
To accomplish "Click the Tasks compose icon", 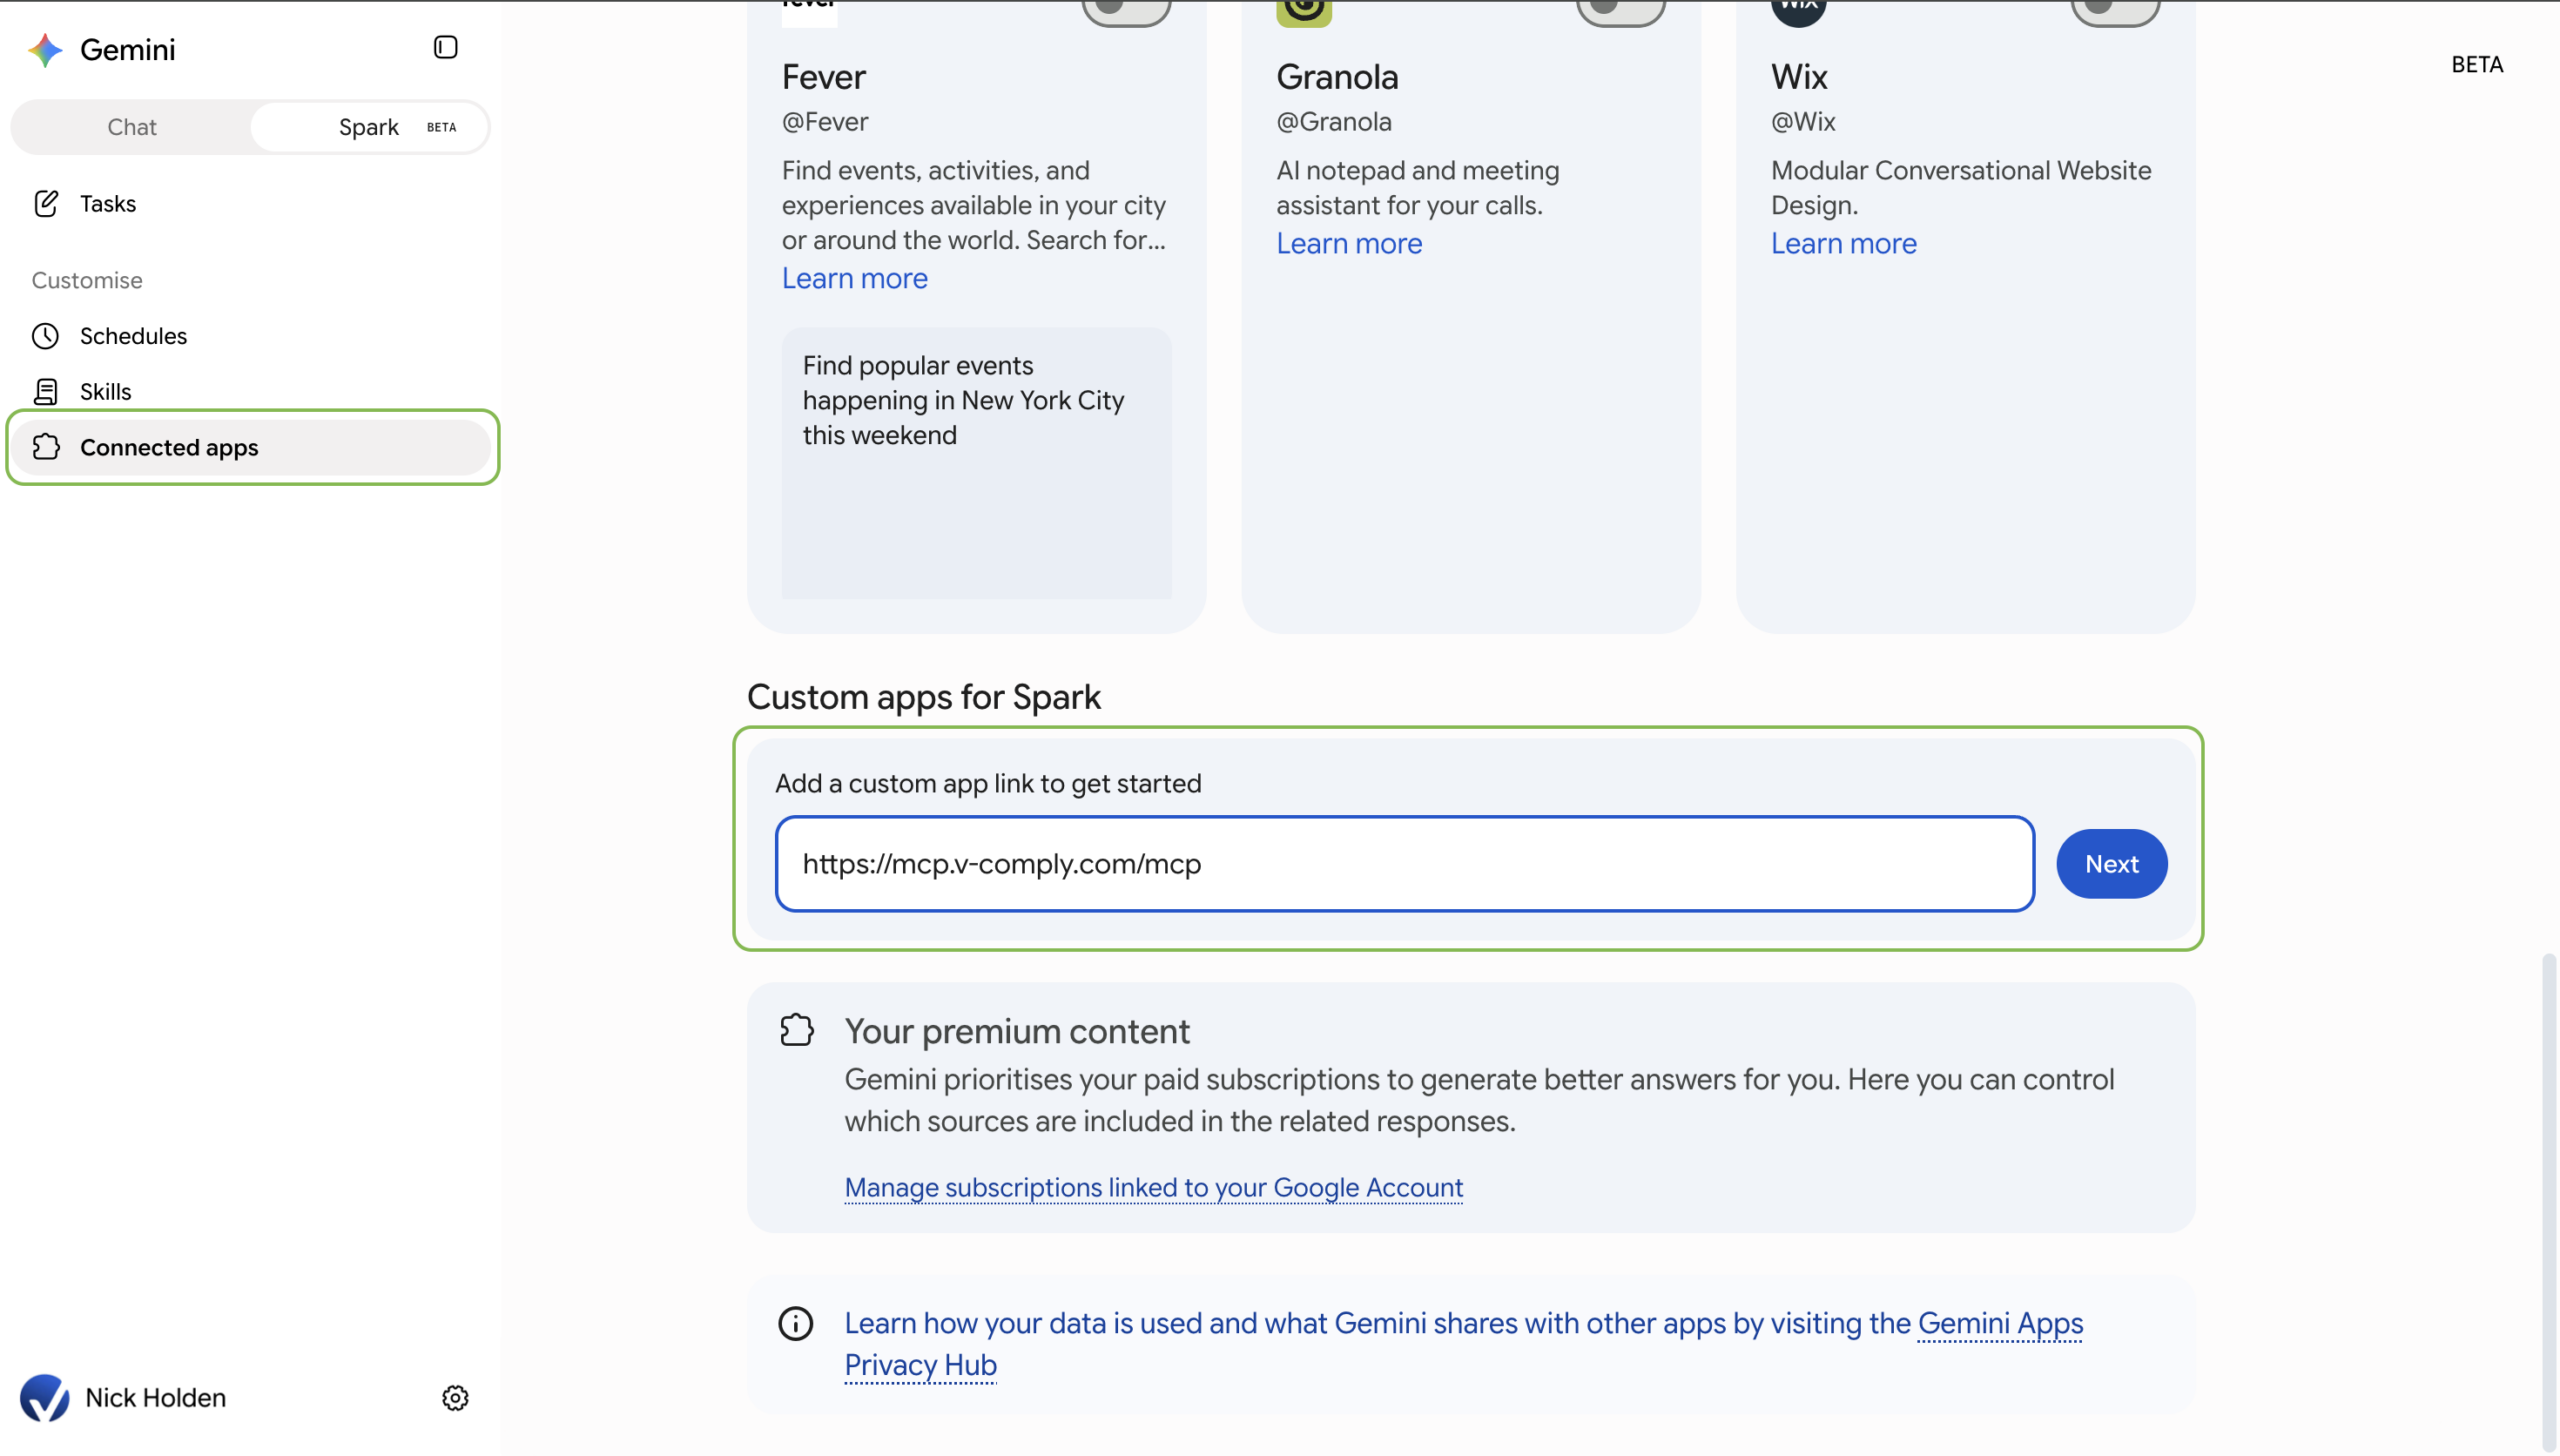I will point(46,204).
